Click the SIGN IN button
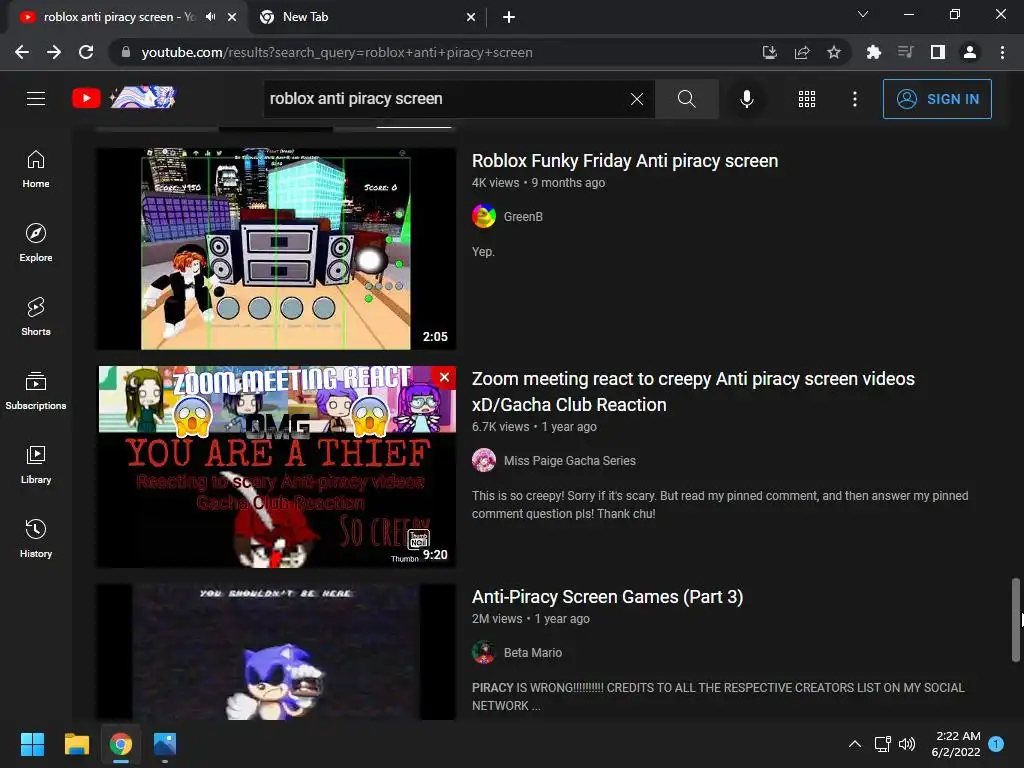 click(936, 99)
